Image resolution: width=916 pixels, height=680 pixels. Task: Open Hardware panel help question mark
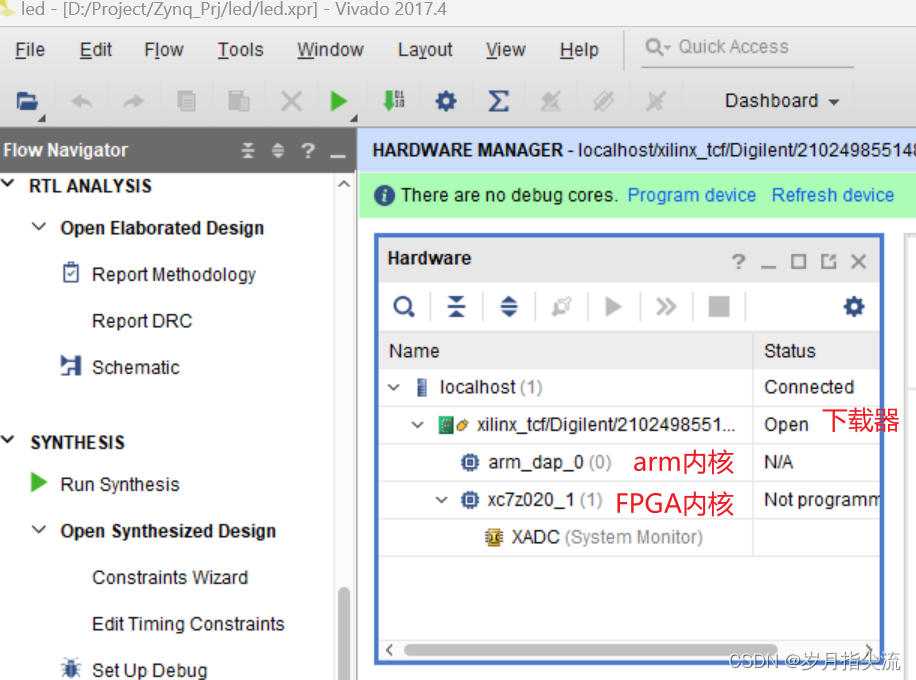(738, 261)
